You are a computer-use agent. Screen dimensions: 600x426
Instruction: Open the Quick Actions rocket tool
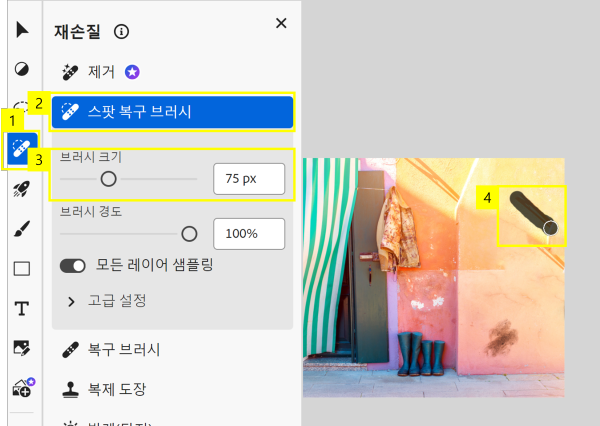pos(21,189)
